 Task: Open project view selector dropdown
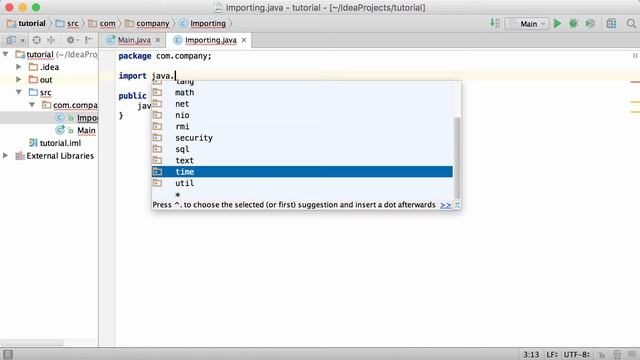(x=16, y=40)
